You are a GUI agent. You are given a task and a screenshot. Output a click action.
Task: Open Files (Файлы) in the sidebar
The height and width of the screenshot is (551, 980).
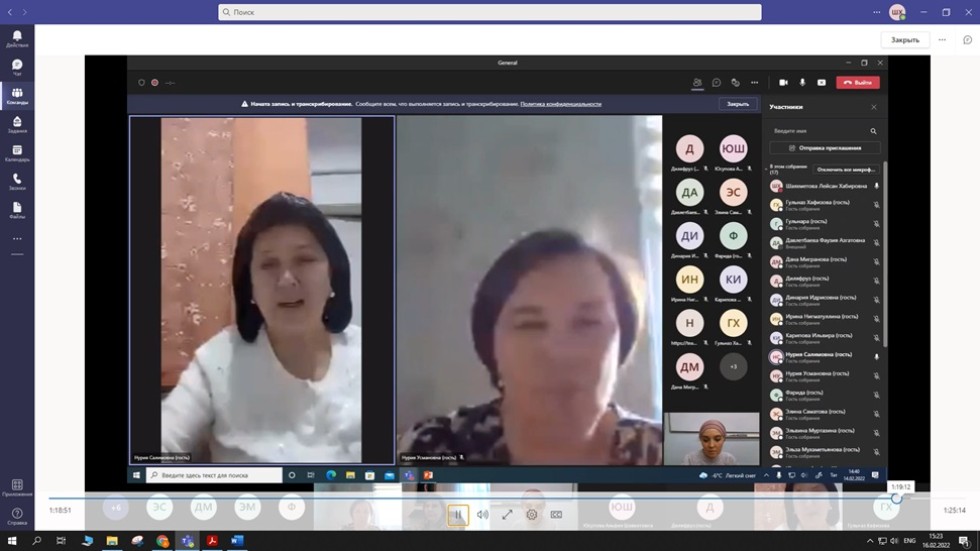17,210
